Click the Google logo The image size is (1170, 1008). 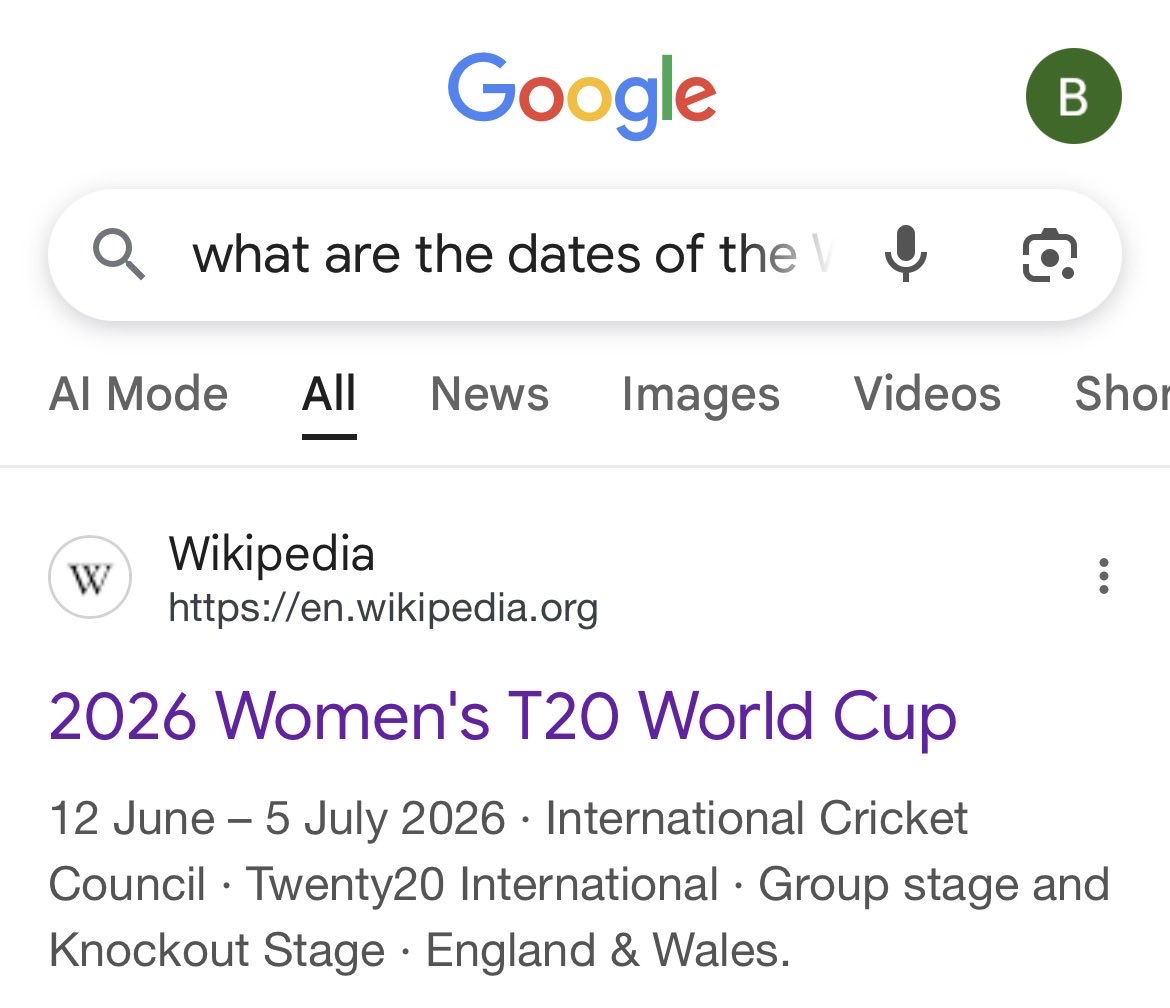coord(582,95)
